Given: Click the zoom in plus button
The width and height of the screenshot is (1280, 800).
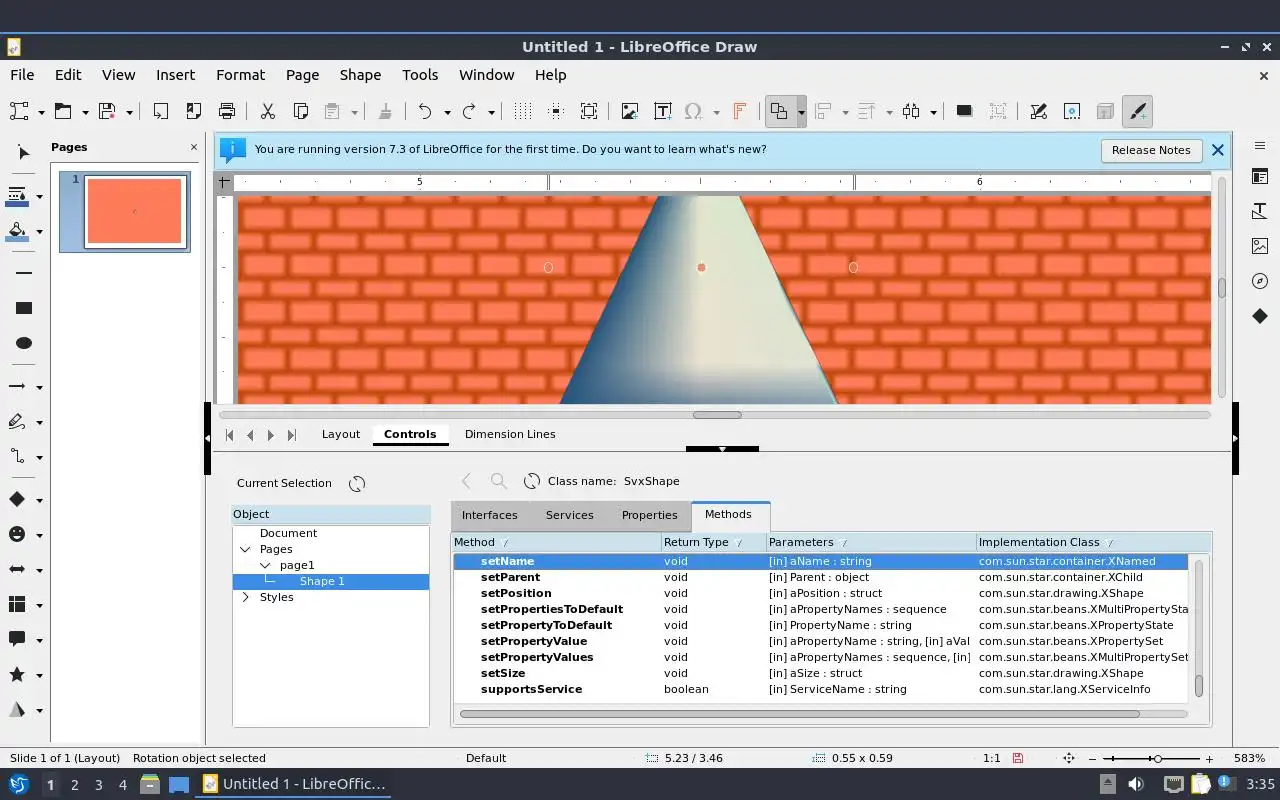Looking at the screenshot, I should (x=1209, y=759).
